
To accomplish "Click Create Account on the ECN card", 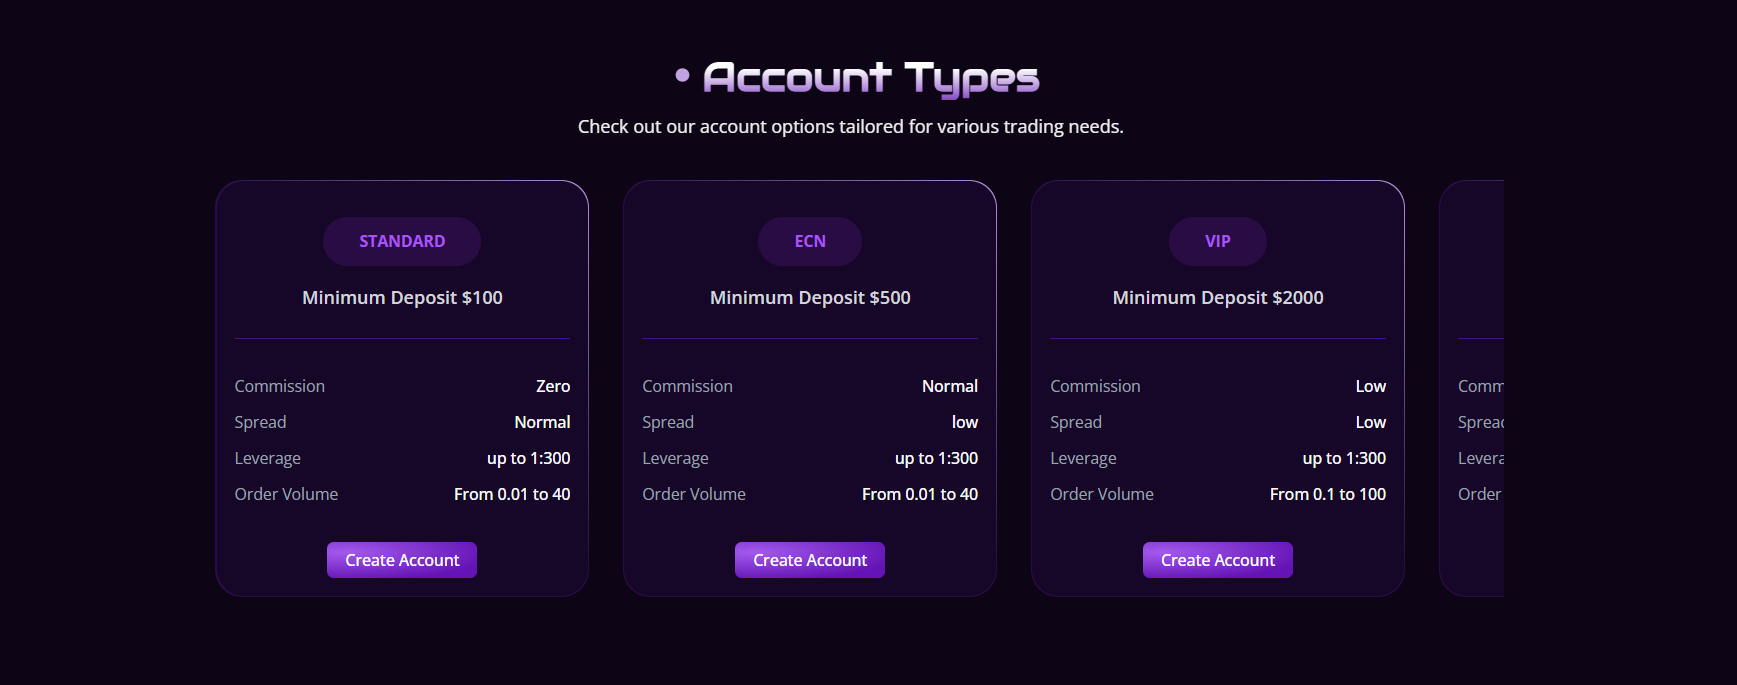I will click(810, 560).
